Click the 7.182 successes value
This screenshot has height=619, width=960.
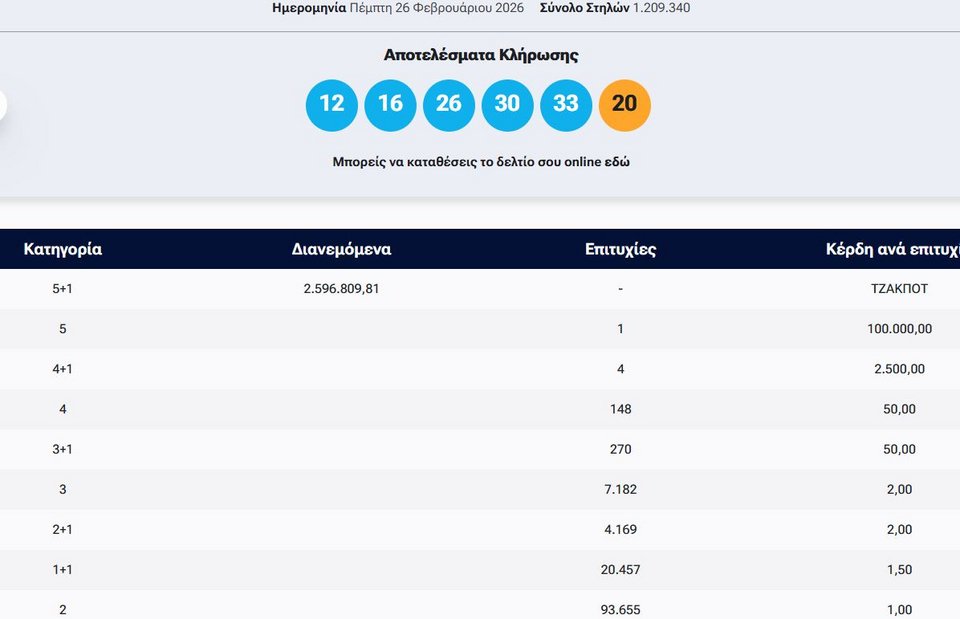click(x=620, y=490)
